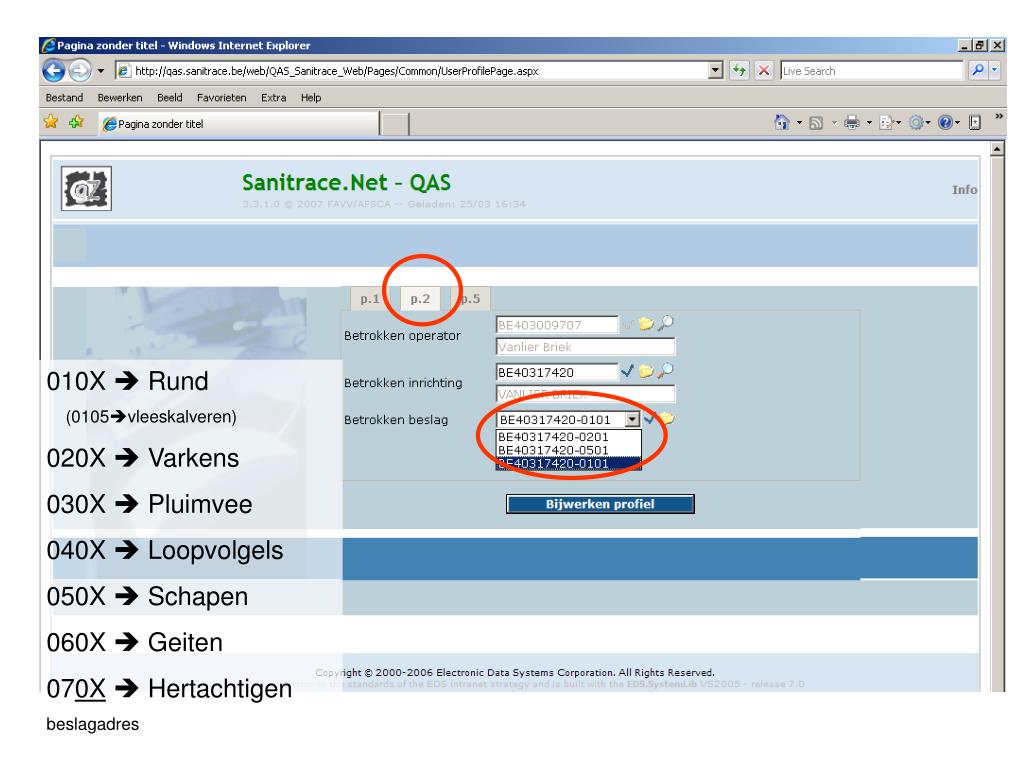1024x768 pixels.
Task: Click the 'Bijwerken profiel' button
Action: [600, 504]
